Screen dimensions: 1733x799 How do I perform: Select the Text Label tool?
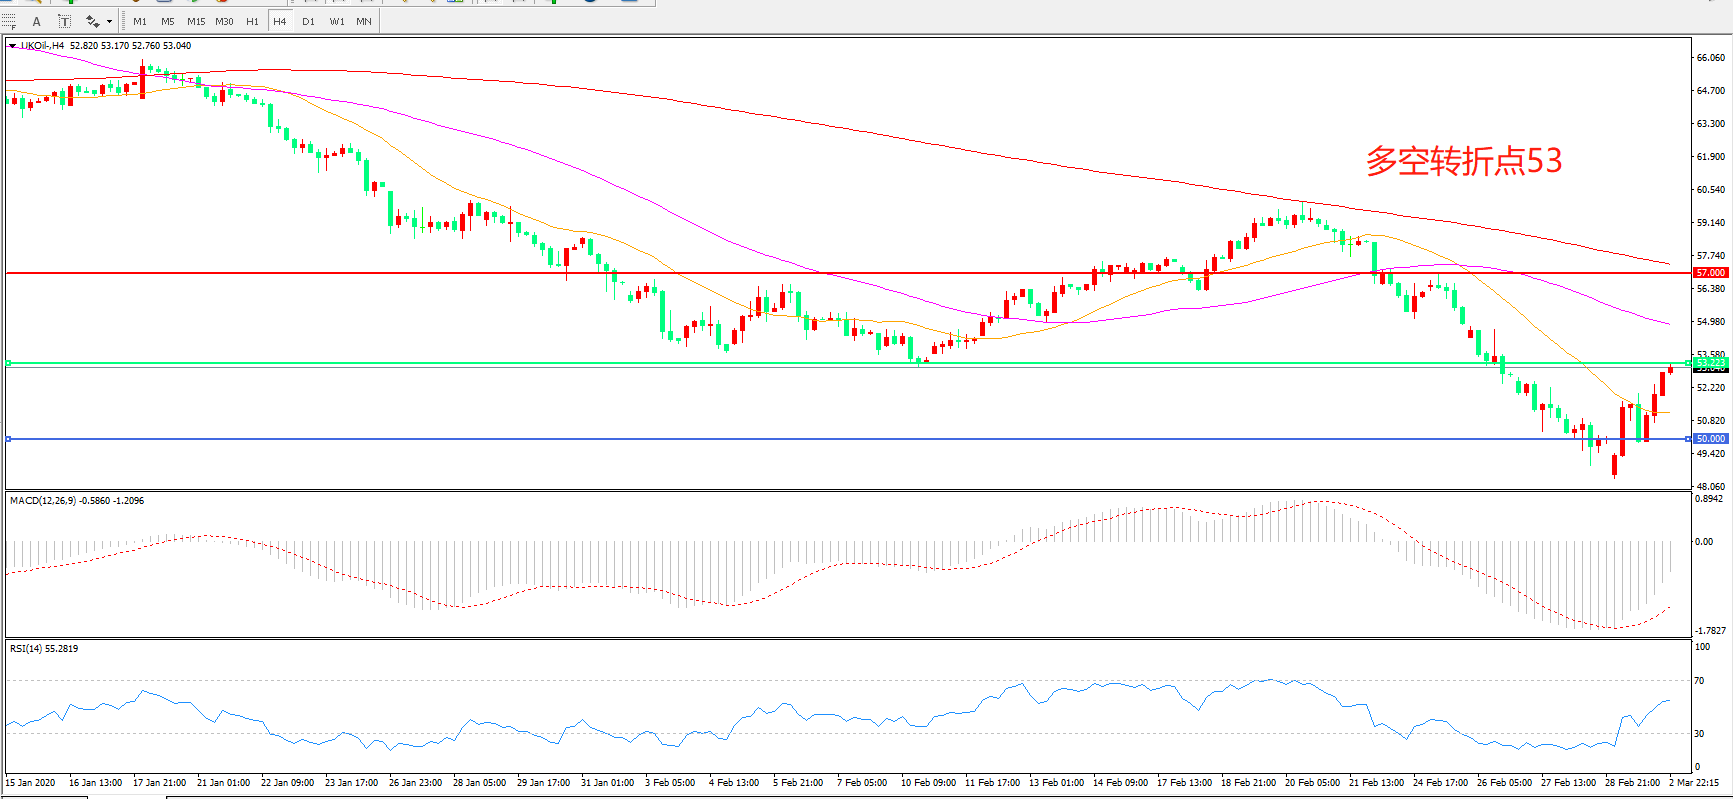tap(64, 21)
